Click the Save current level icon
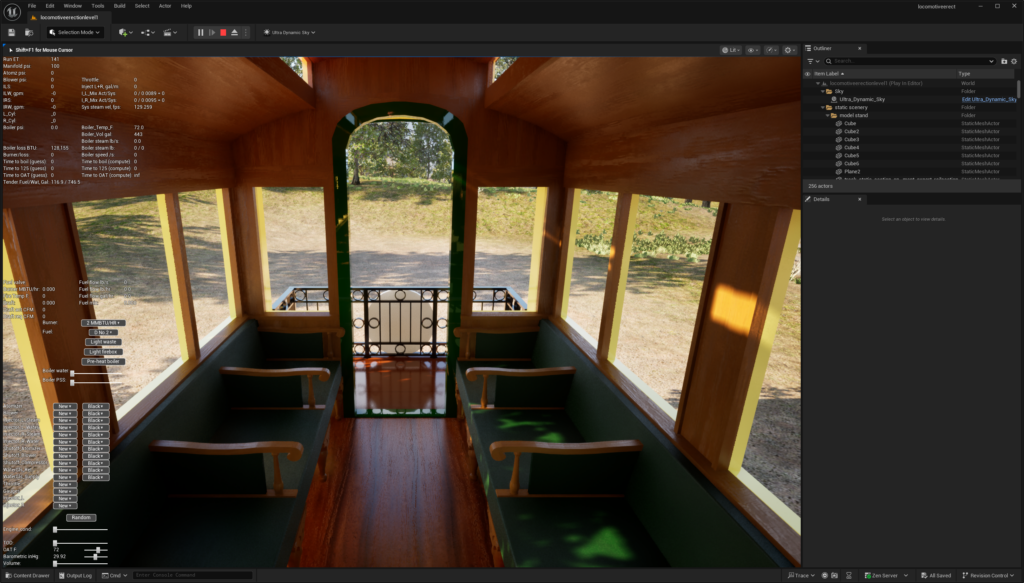The image size is (1024, 583). point(11,32)
